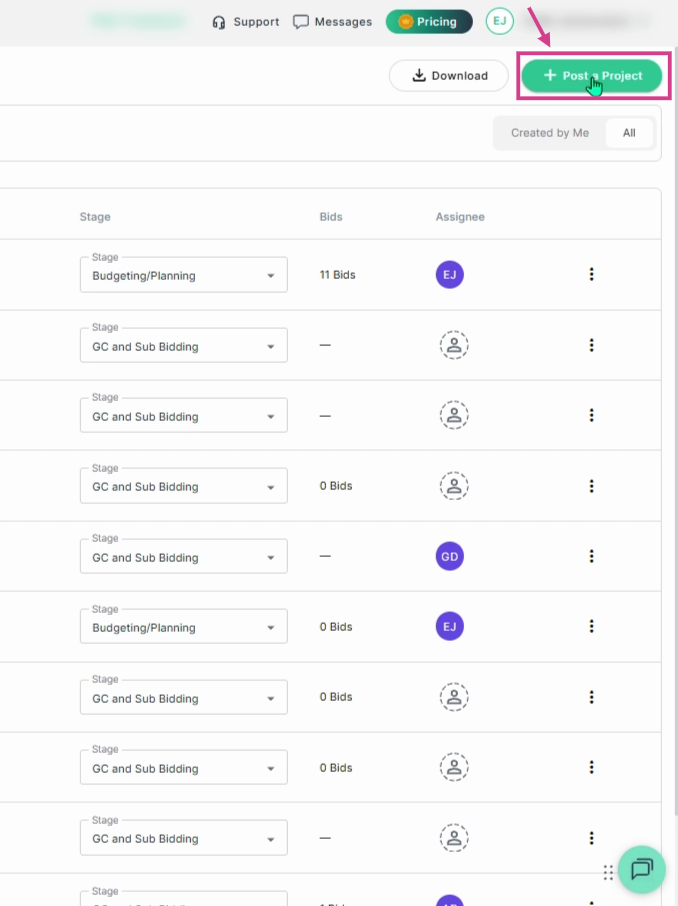678x906 pixels.
Task: Open three-dot menu in 11 Bids row
Action: (591, 274)
